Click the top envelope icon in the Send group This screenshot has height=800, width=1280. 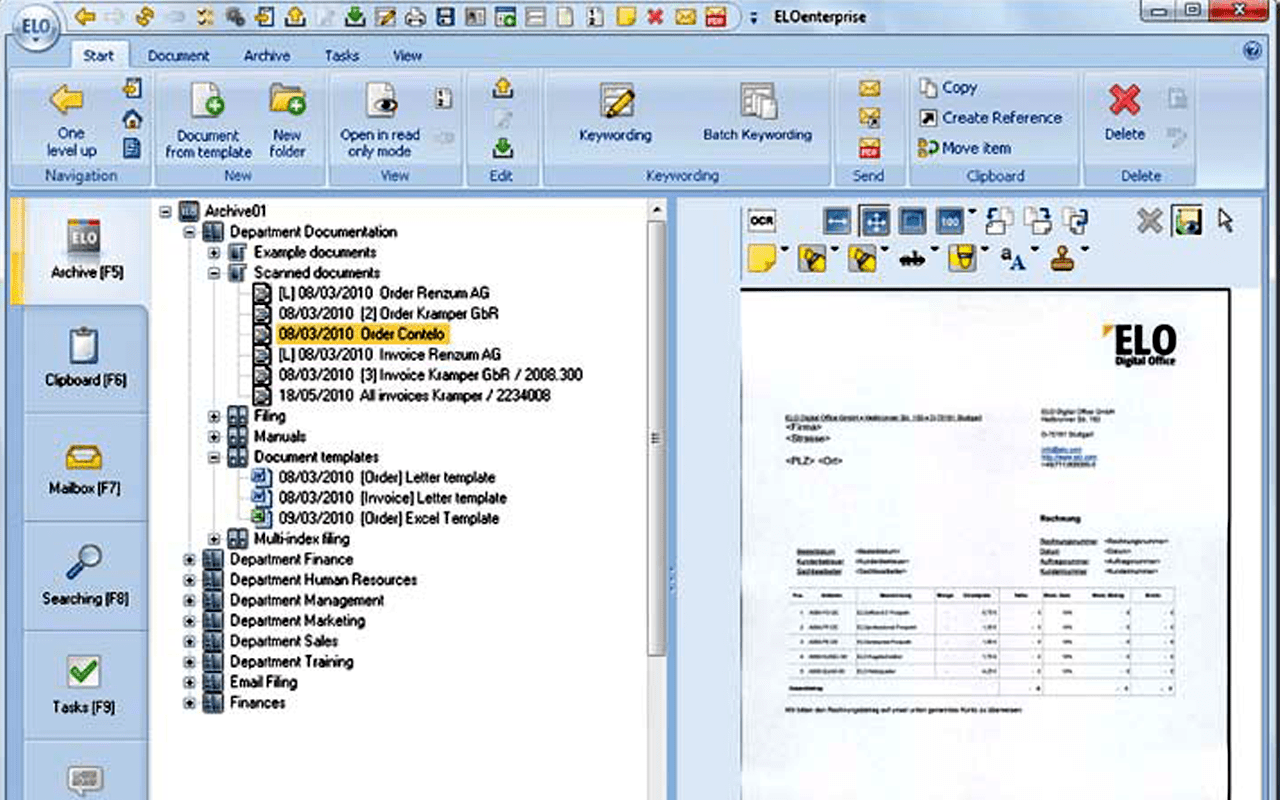tap(869, 88)
